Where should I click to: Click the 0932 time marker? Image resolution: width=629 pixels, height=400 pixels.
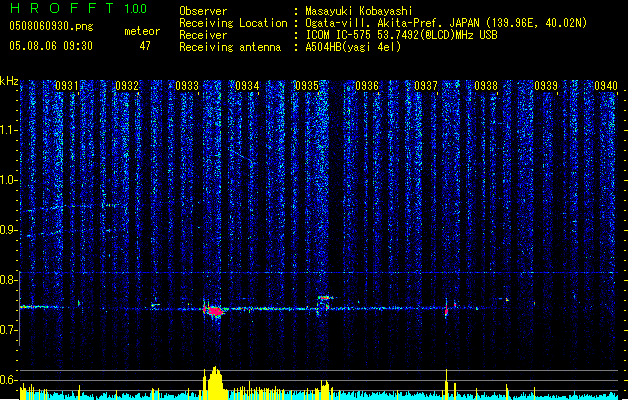127,86
